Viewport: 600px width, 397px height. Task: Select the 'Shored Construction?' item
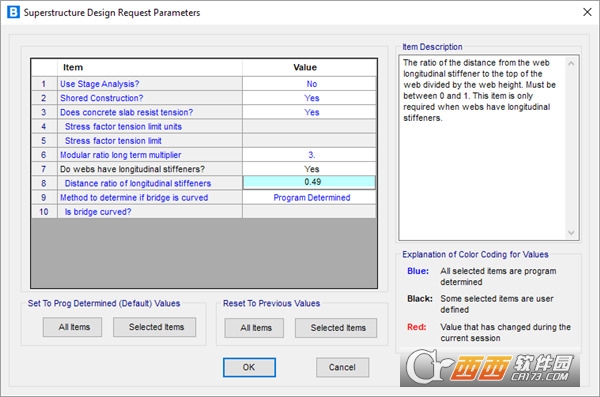pos(150,98)
